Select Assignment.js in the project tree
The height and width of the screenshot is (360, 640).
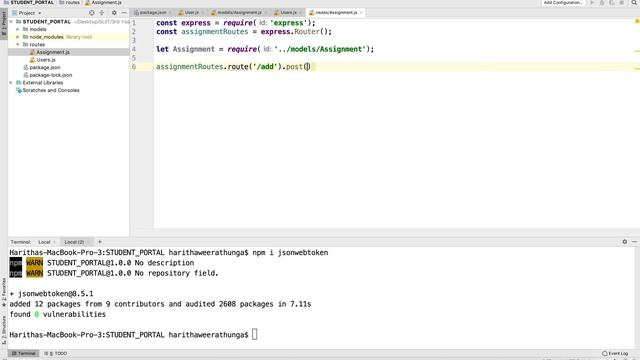click(53, 52)
